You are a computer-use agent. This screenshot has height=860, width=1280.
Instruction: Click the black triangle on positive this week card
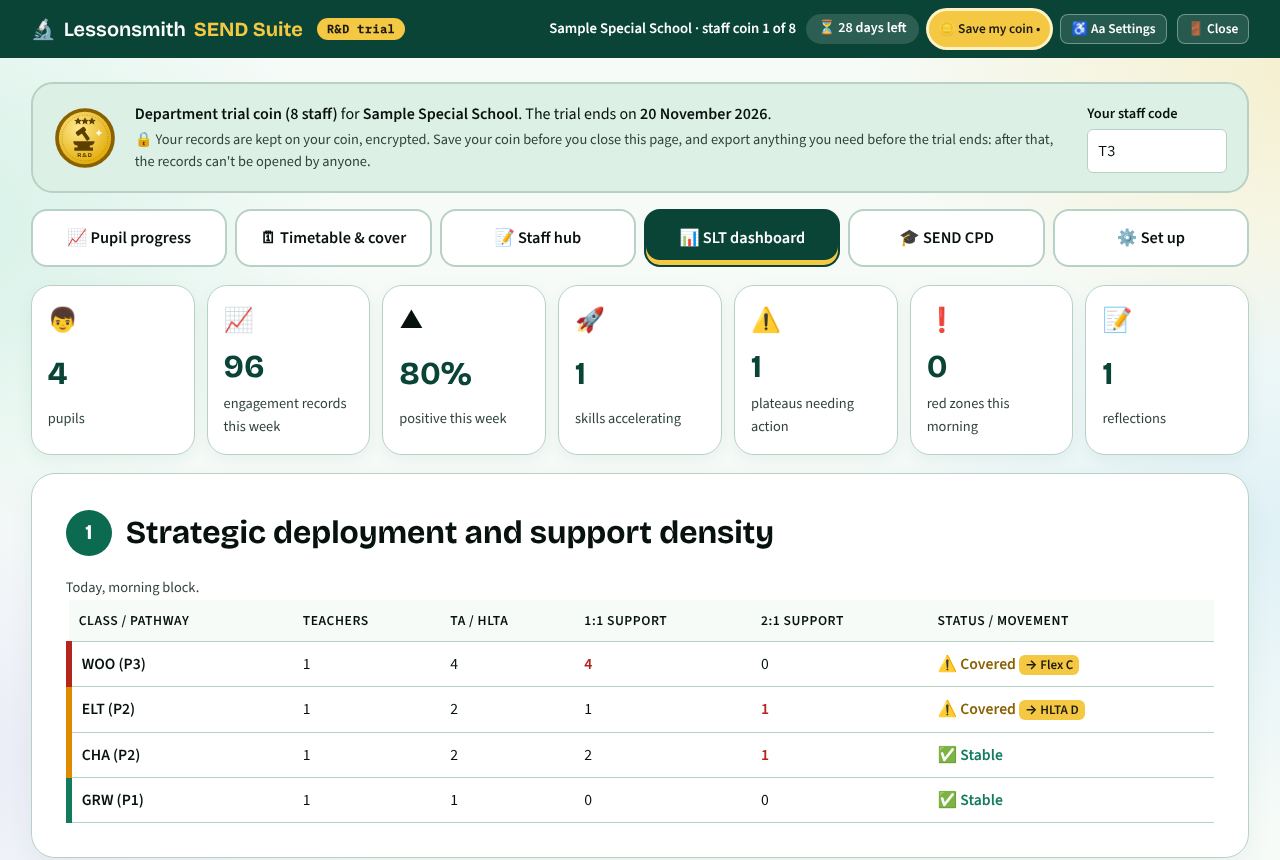coord(411,320)
